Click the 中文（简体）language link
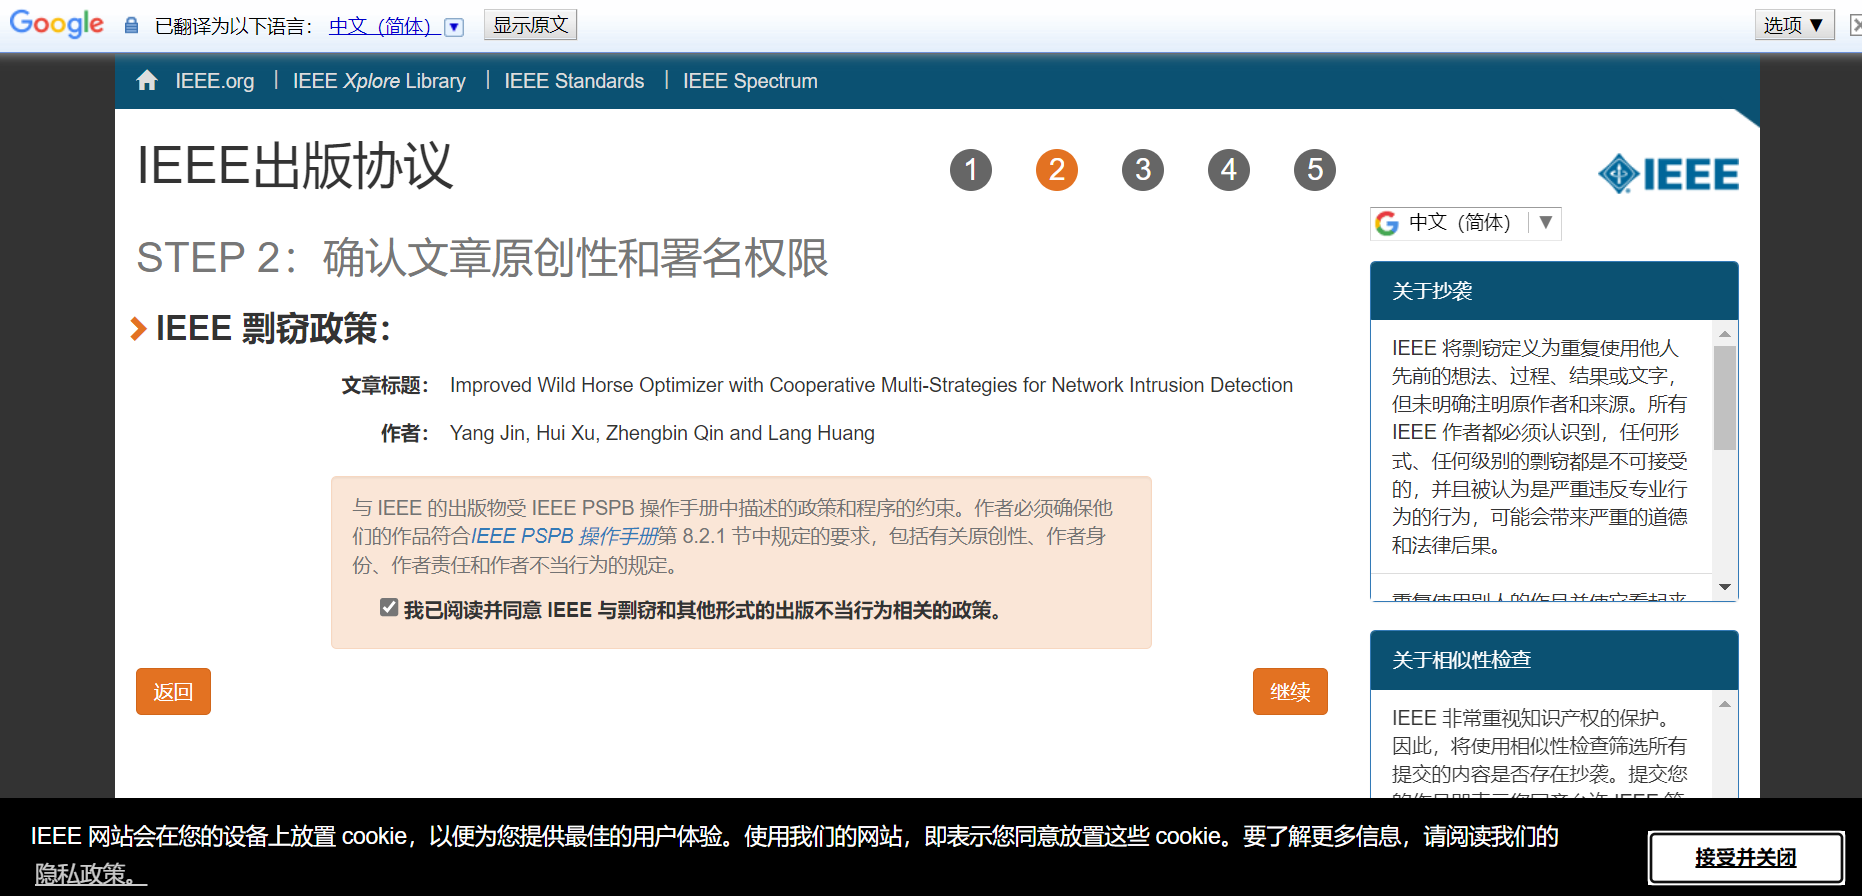 [385, 26]
